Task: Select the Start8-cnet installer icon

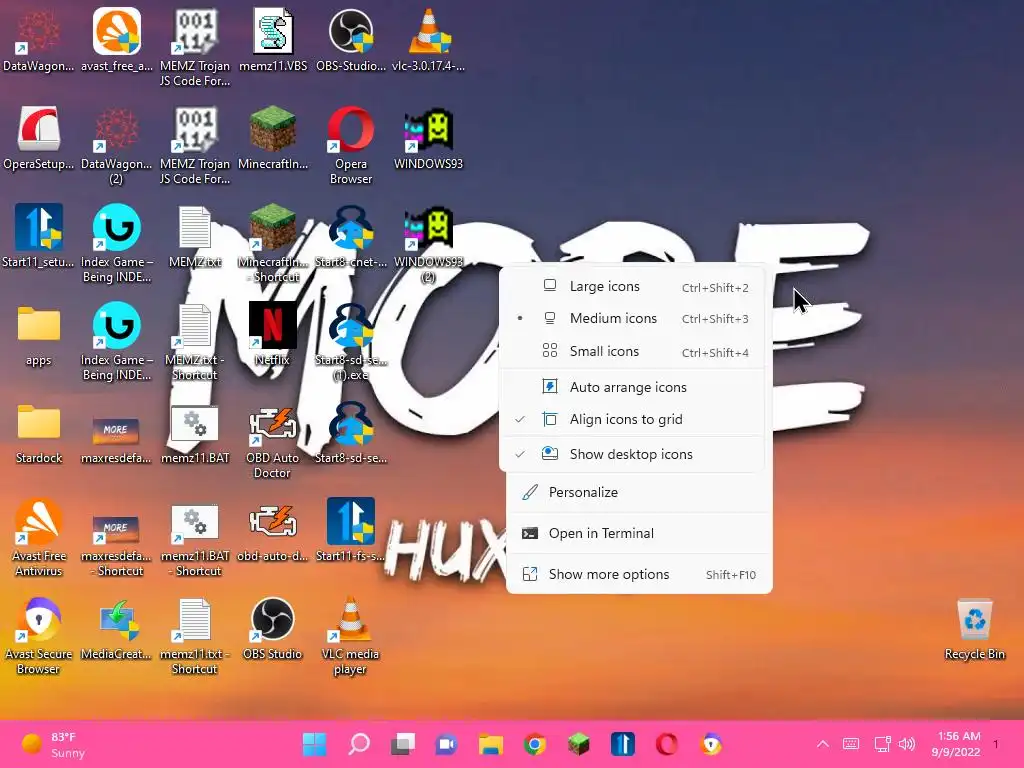Action: (351, 236)
